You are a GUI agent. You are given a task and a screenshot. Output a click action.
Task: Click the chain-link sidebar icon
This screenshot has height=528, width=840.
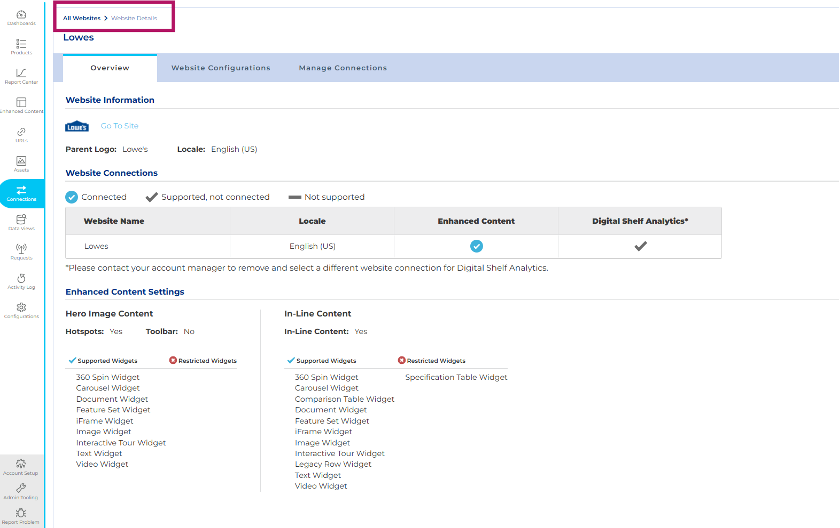(x=21, y=132)
